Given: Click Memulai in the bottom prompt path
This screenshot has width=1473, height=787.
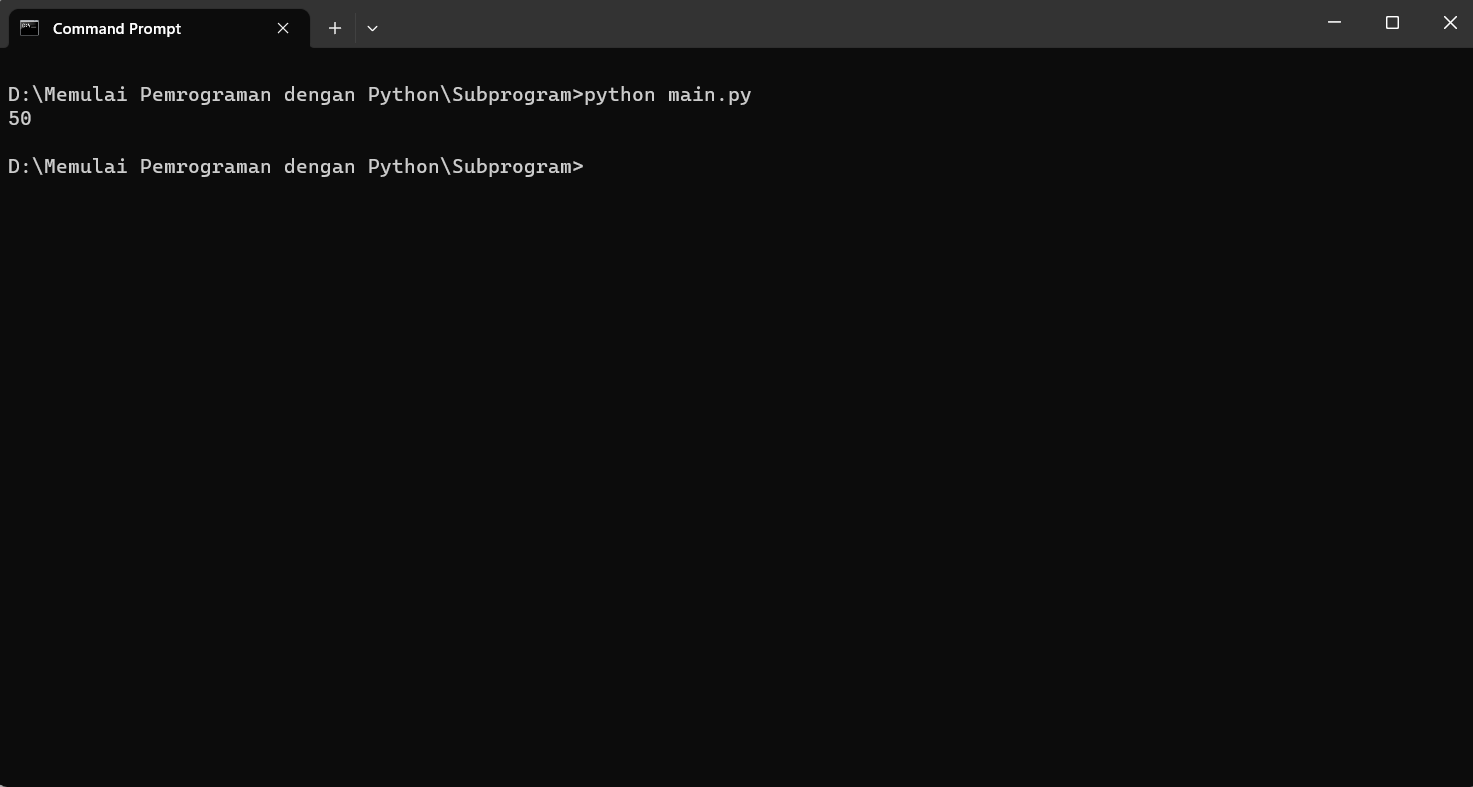Looking at the screenshot, I should [86, 167].
